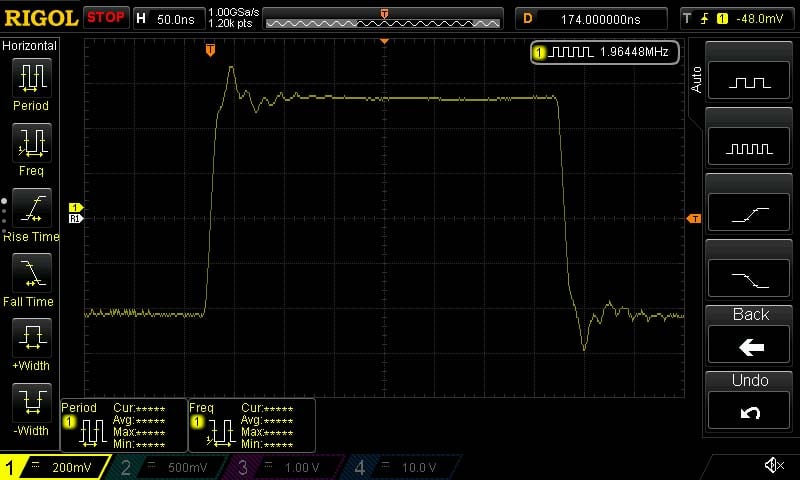Image resolution: width=800 pixels, height=480 pixels.
Task: Click the Back arrow button
Action: coord(748,345)
